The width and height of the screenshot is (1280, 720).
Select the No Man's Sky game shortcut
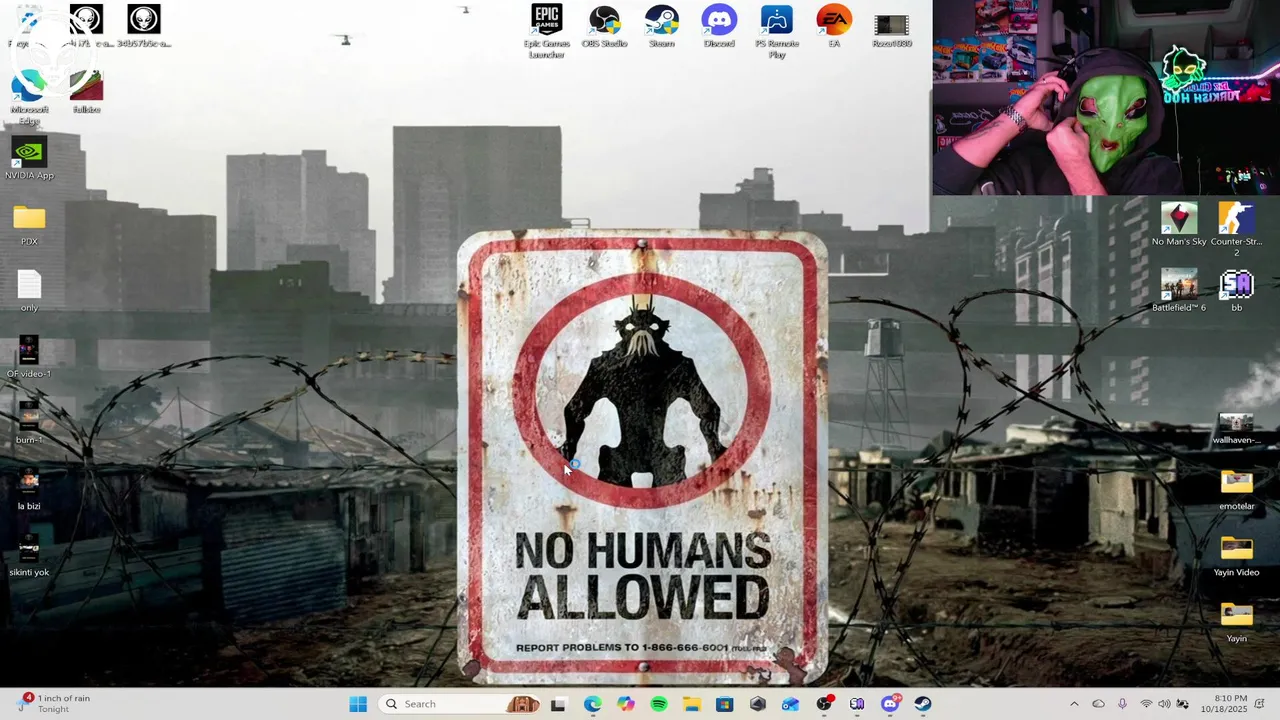pyautogui.click(x=1179, y=225)
